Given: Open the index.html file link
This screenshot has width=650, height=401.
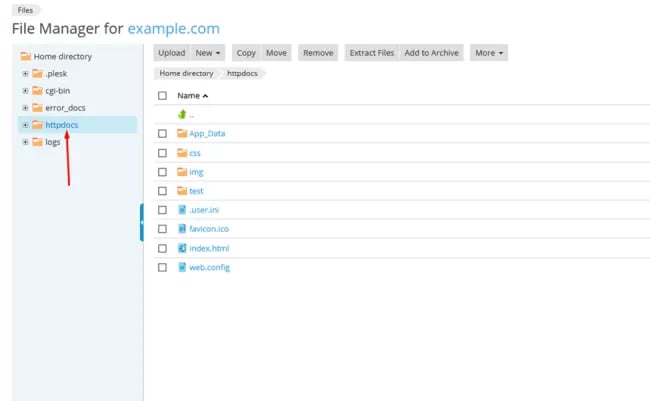Looking at the screenshot, I should (209, 248).
